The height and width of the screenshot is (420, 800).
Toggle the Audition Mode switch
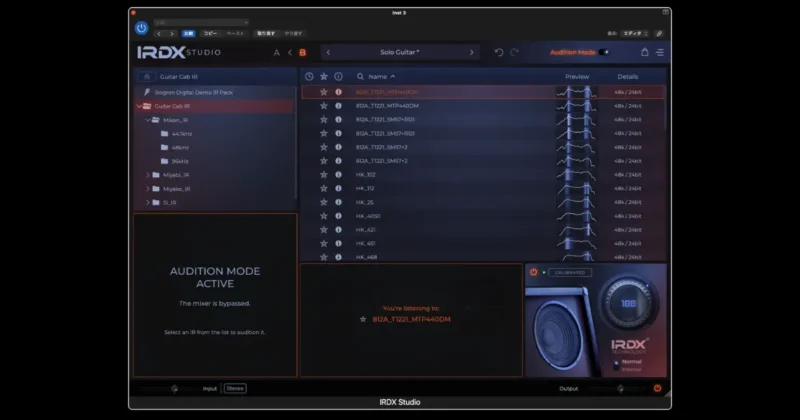604,52
